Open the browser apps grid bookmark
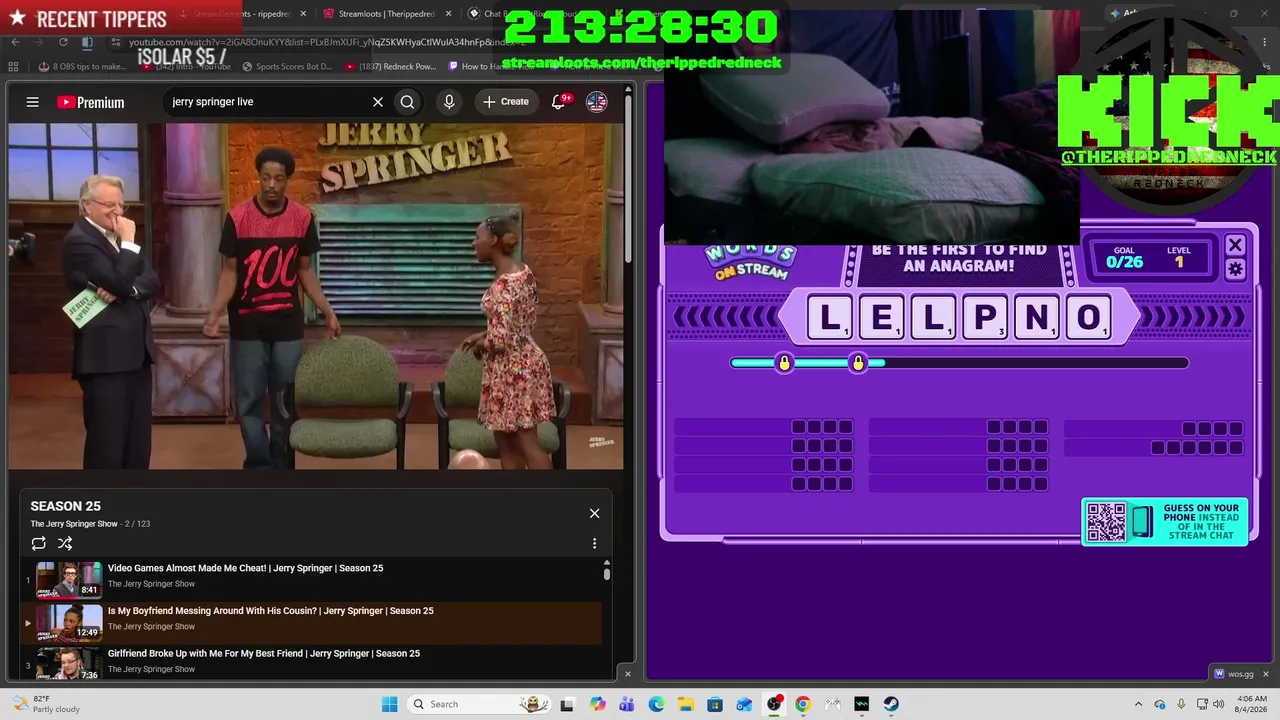Viewport: 1280px width, 720px height. point(13,67)
